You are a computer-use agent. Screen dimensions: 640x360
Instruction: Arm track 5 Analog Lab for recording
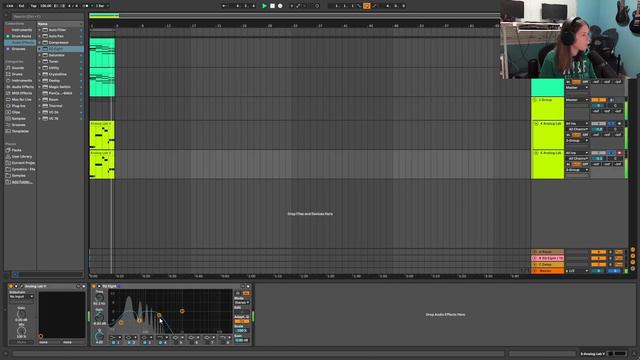620,153
